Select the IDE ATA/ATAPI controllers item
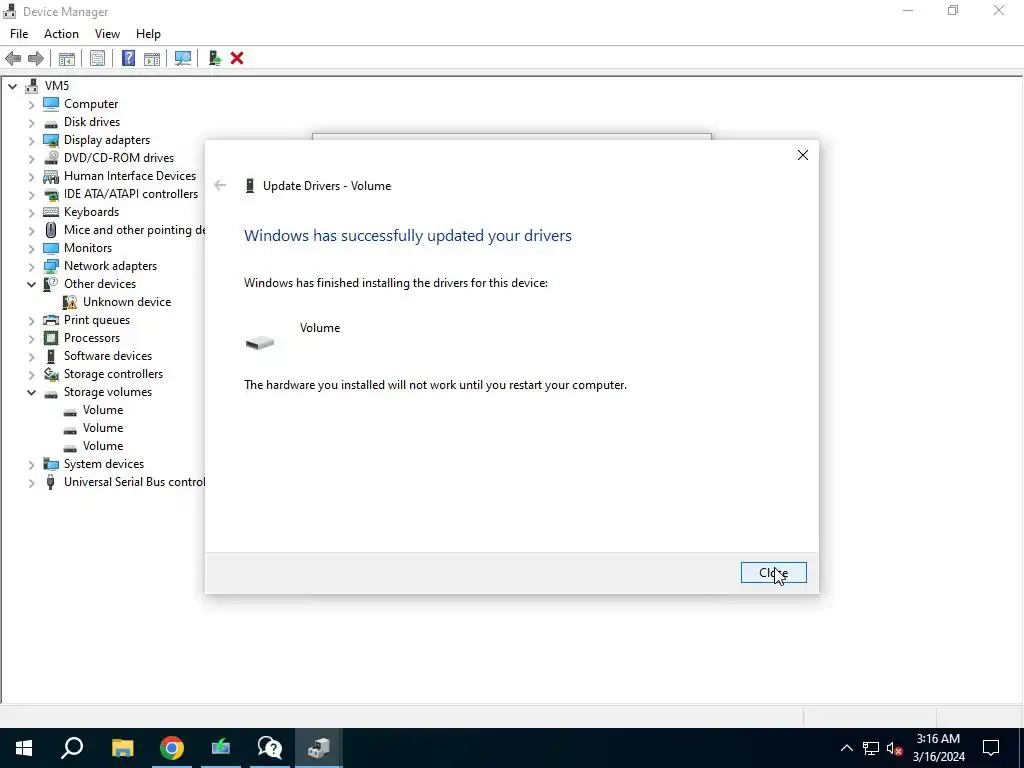 (x=131, y=194)
